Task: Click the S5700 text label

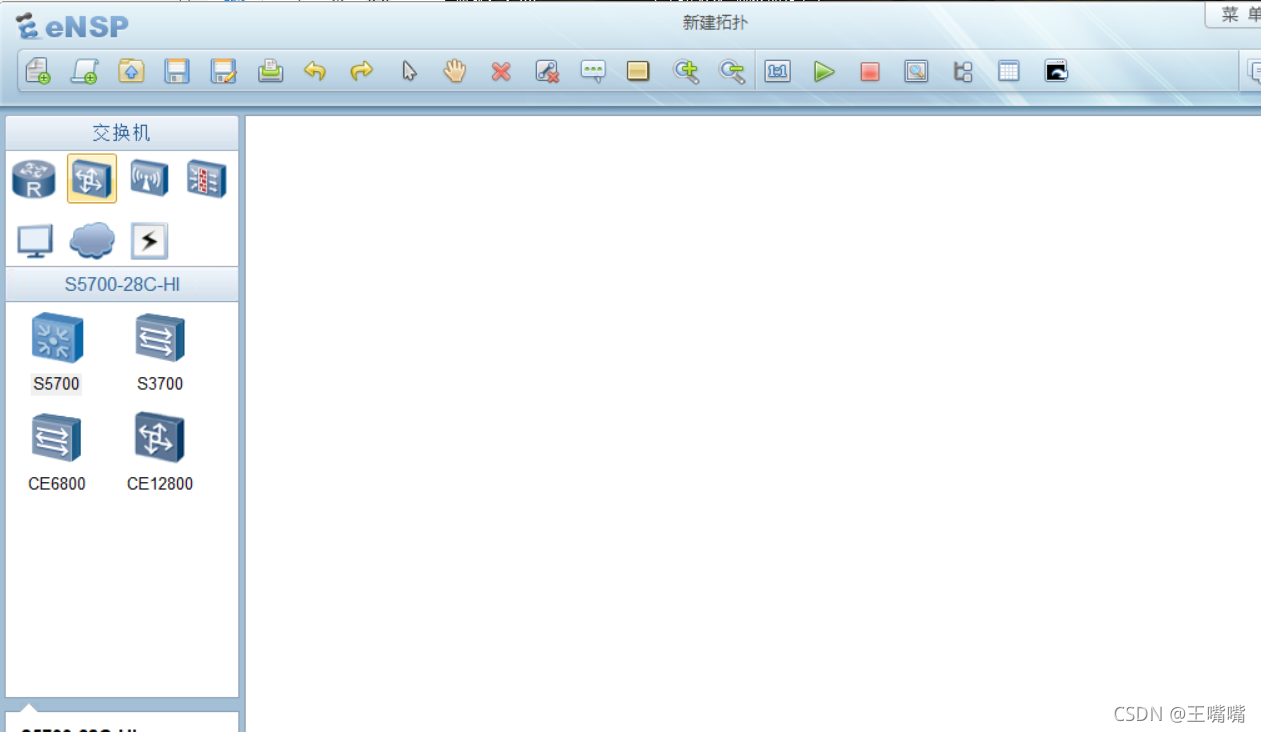Action: coord(56,384)
